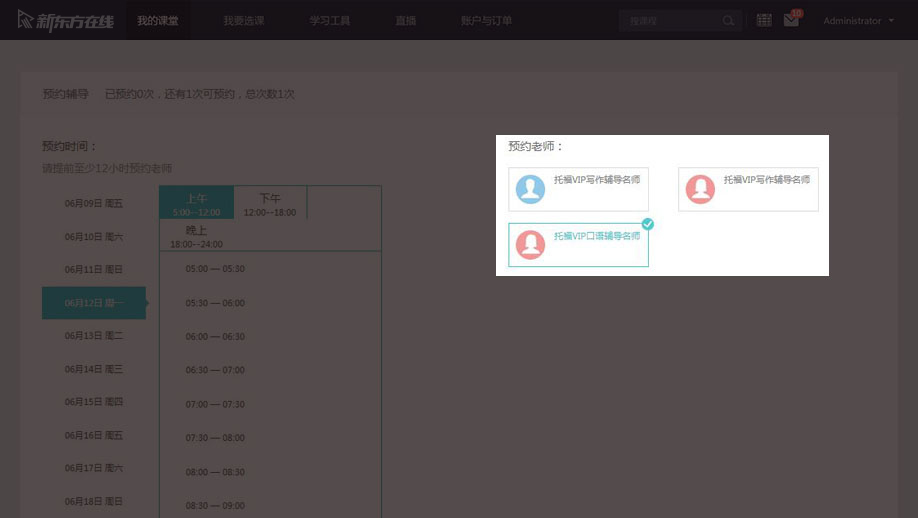This screenshot has height=518, width=918.
Task: Click the course search input field
Action: pos(670,20)
